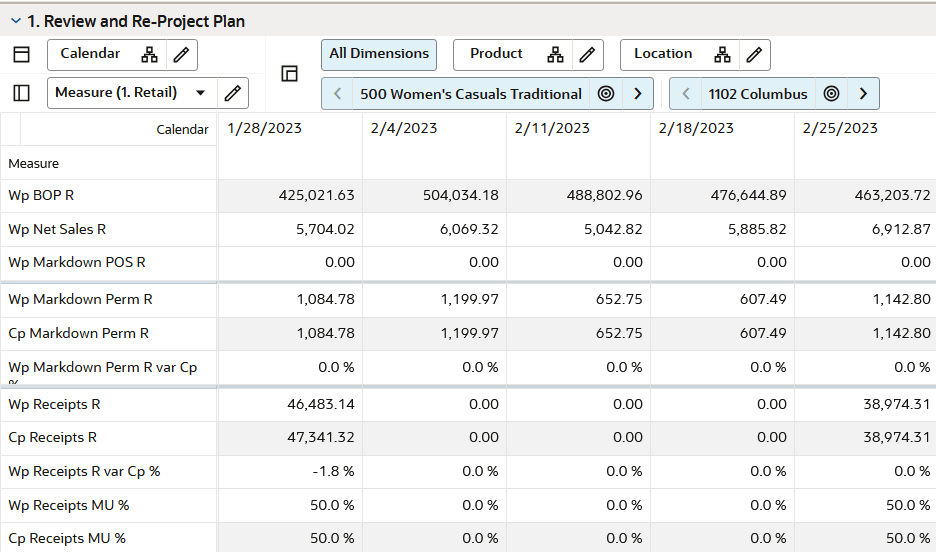The image size is (936, 552).
Task: Click the Measure edit pencil icon
Action: (232, 93)
